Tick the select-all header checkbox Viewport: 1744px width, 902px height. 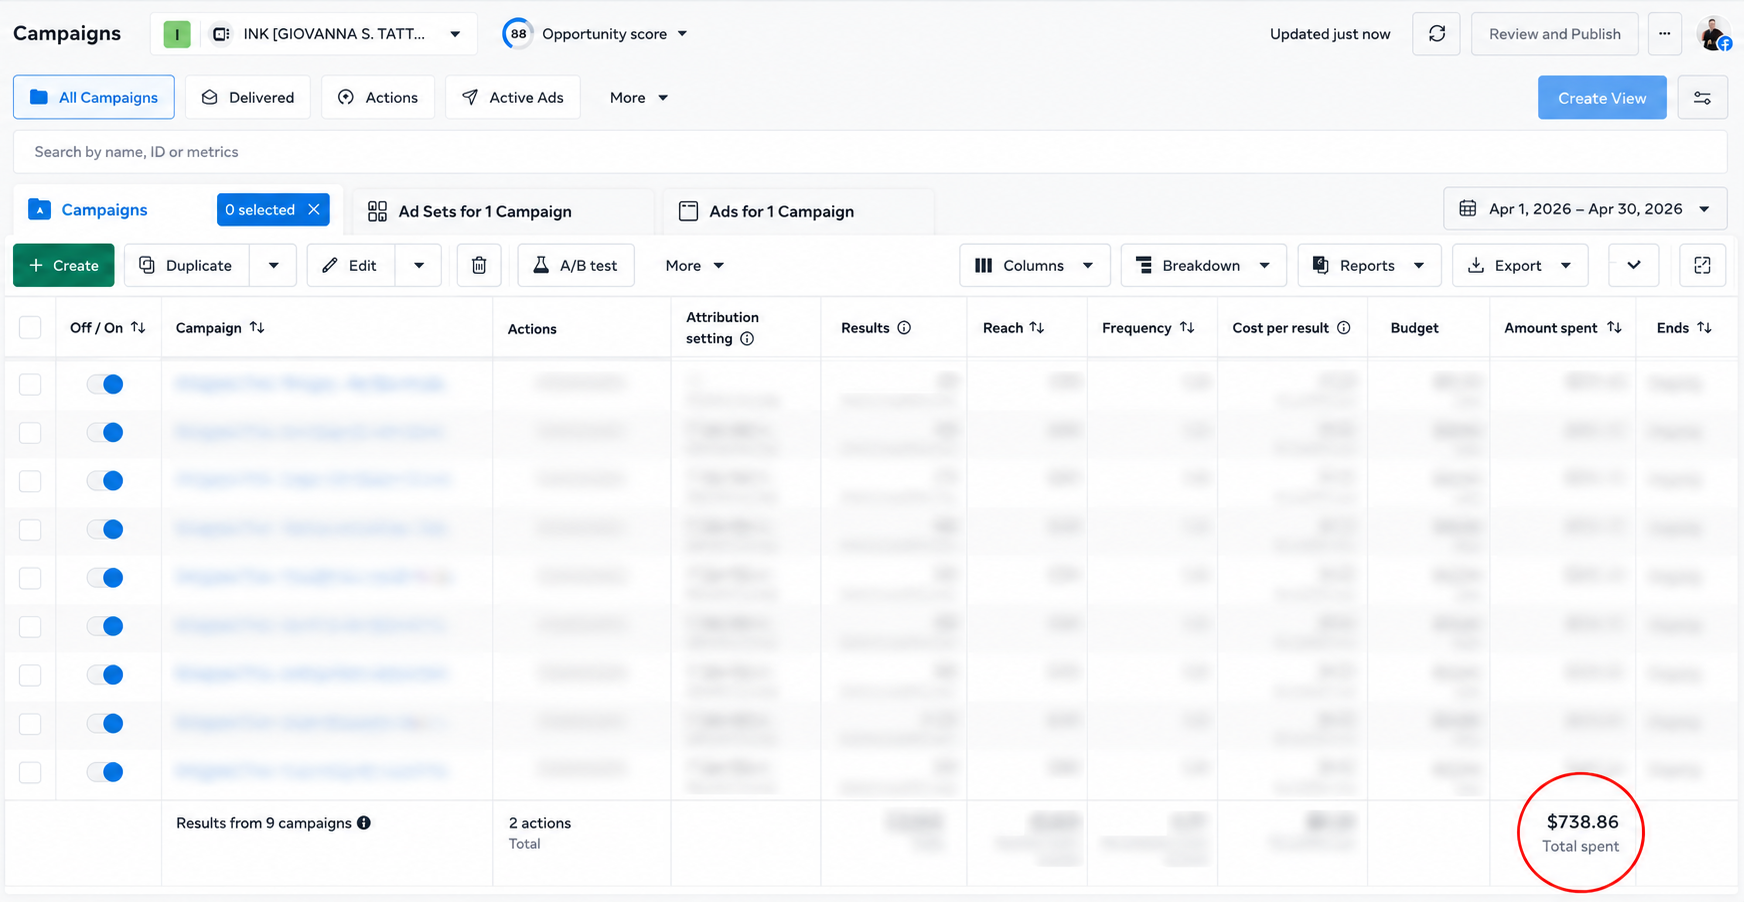coord(30,328)
